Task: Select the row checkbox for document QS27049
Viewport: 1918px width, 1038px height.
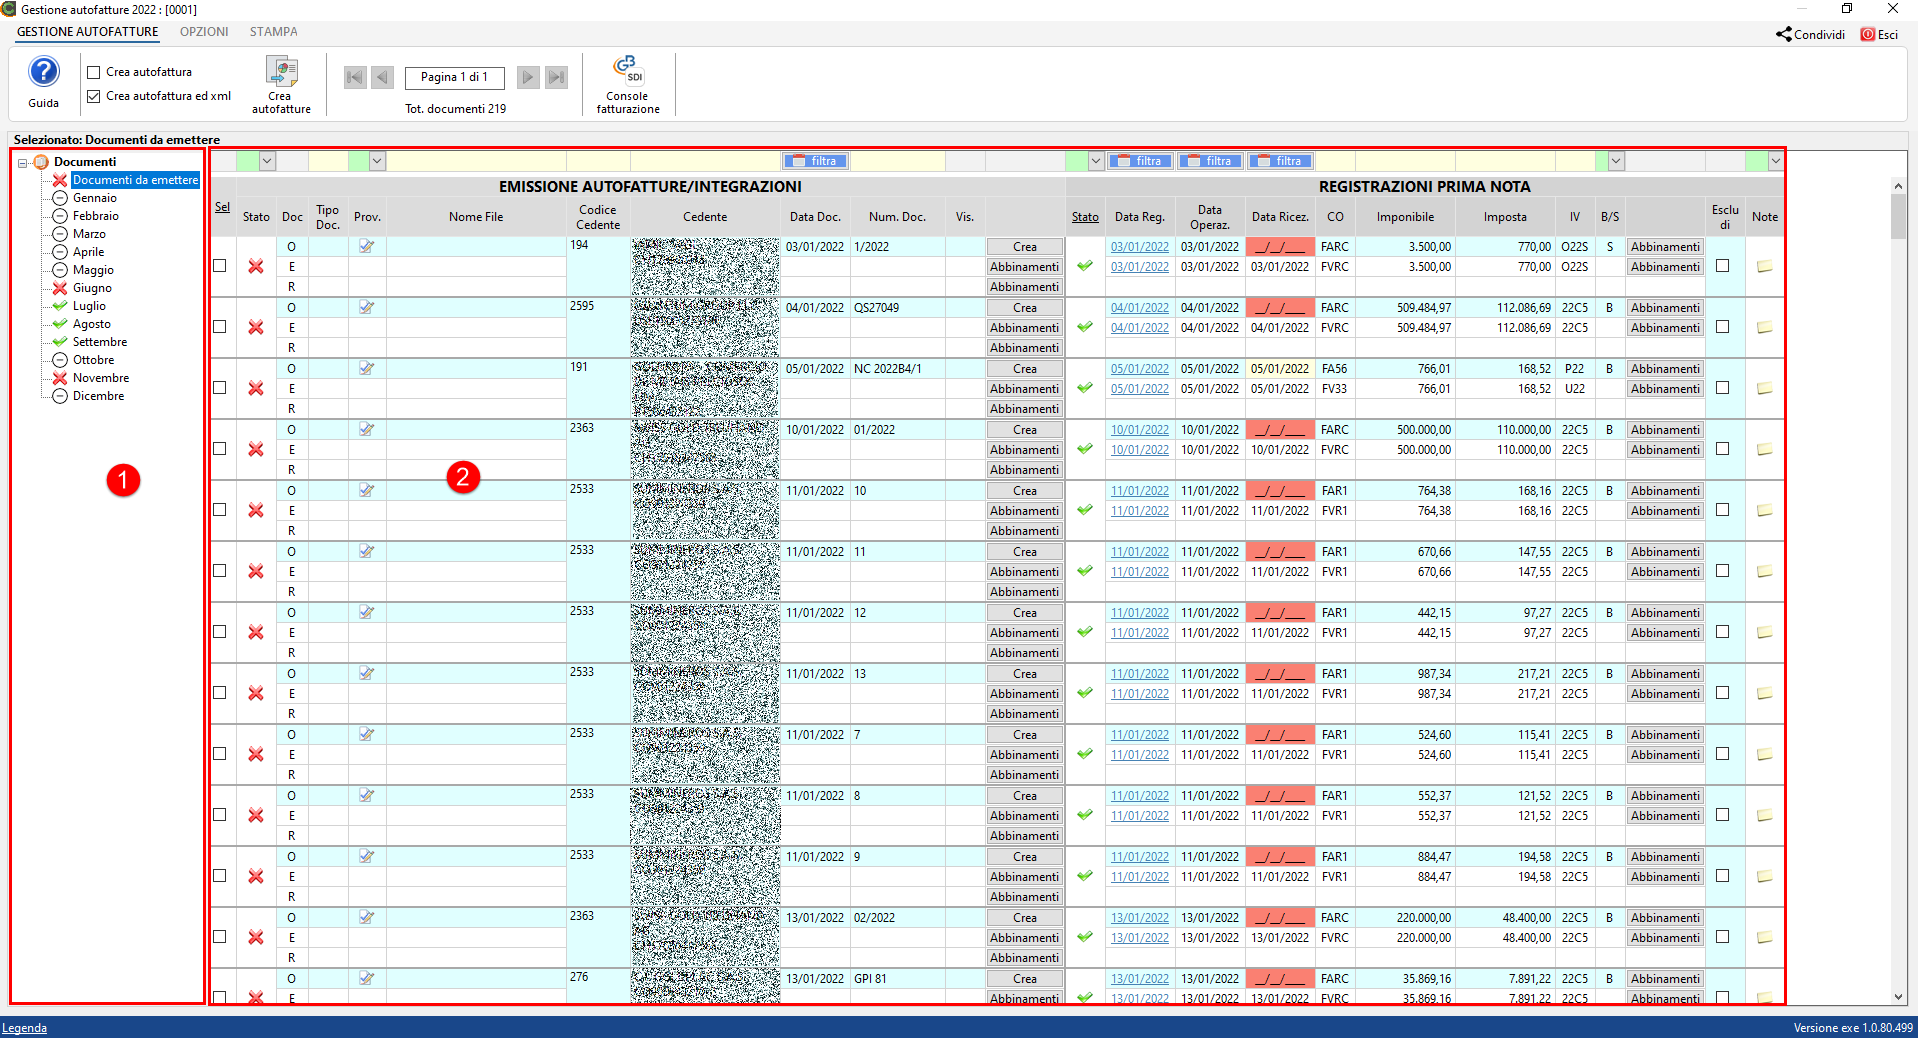Action: (220, 327)
